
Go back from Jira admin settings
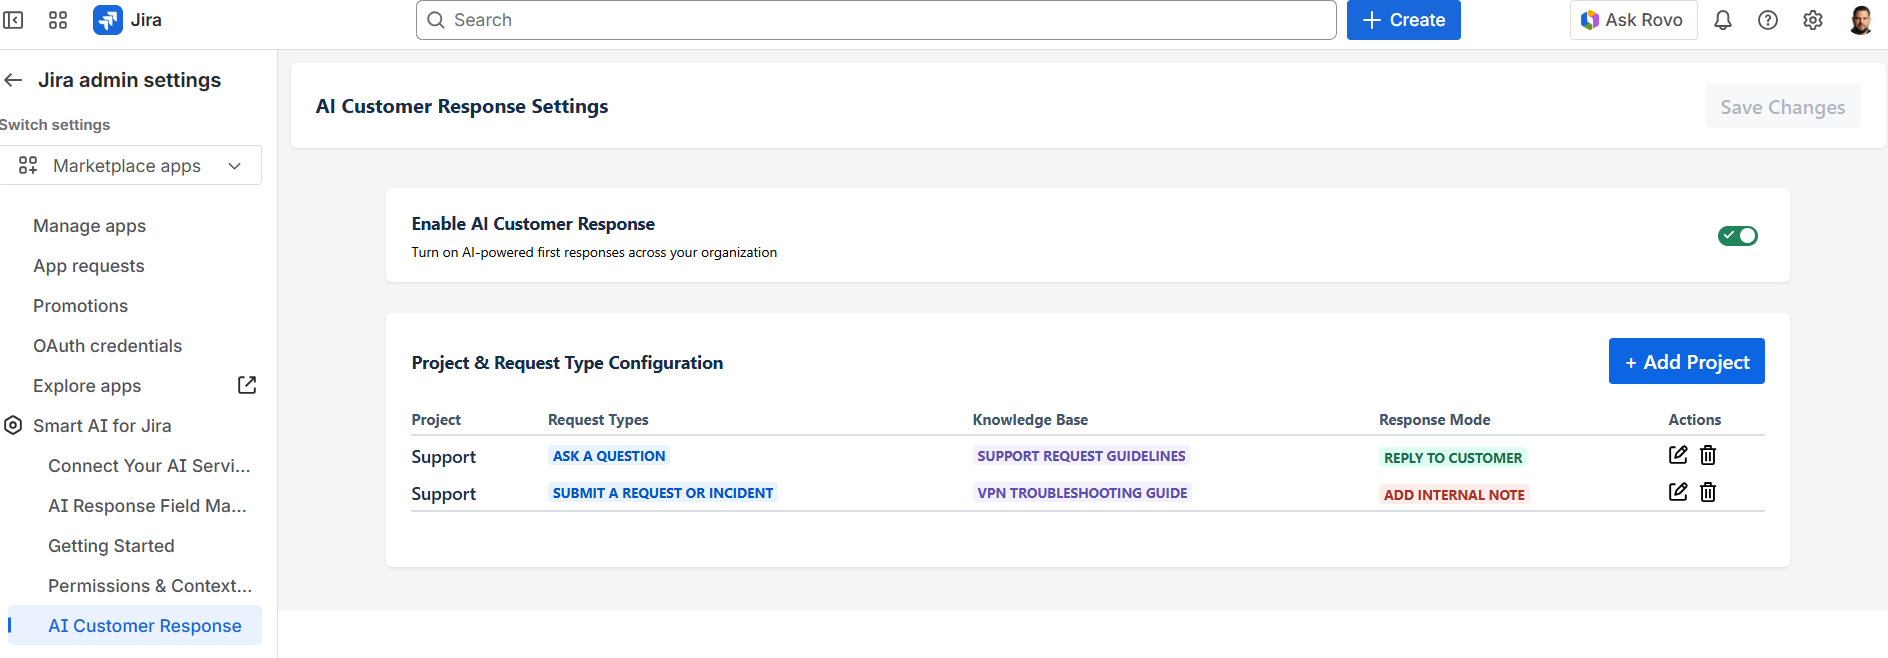click(13, 80)
